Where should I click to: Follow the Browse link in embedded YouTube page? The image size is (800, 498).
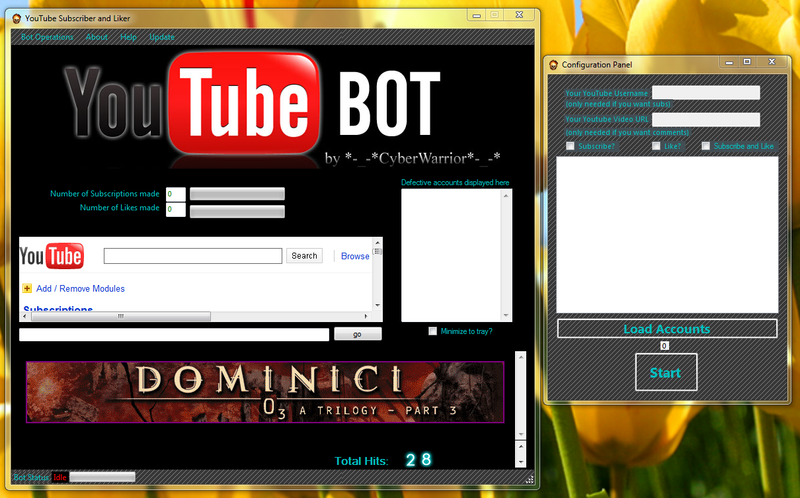tap(355, 256)
